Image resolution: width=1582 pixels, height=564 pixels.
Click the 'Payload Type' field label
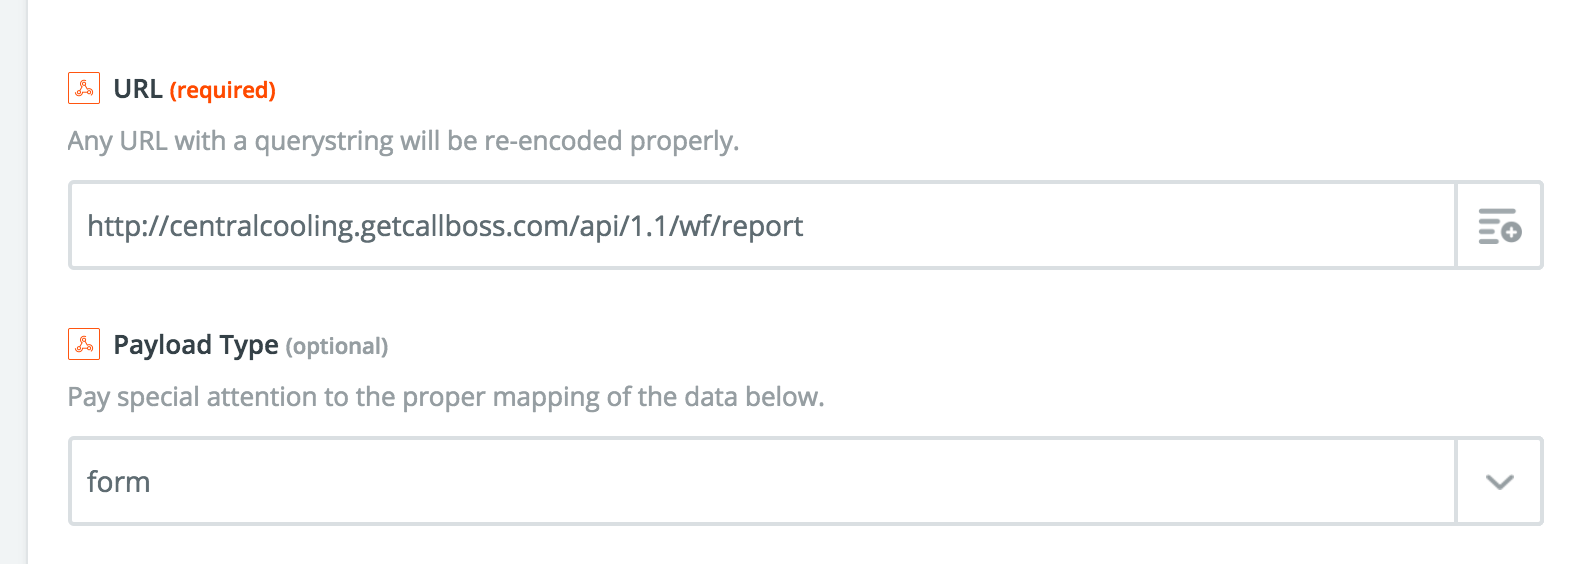[196, 345]
